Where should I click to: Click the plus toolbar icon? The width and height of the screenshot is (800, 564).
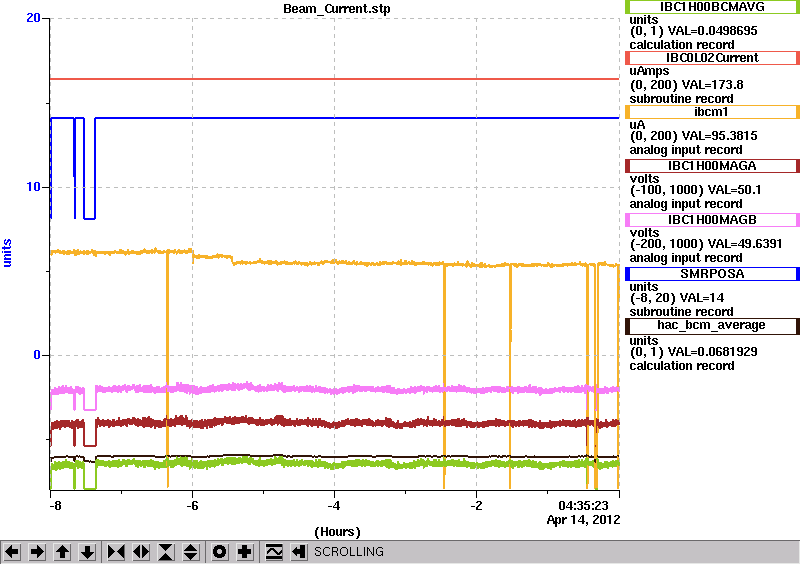point(245,552)
